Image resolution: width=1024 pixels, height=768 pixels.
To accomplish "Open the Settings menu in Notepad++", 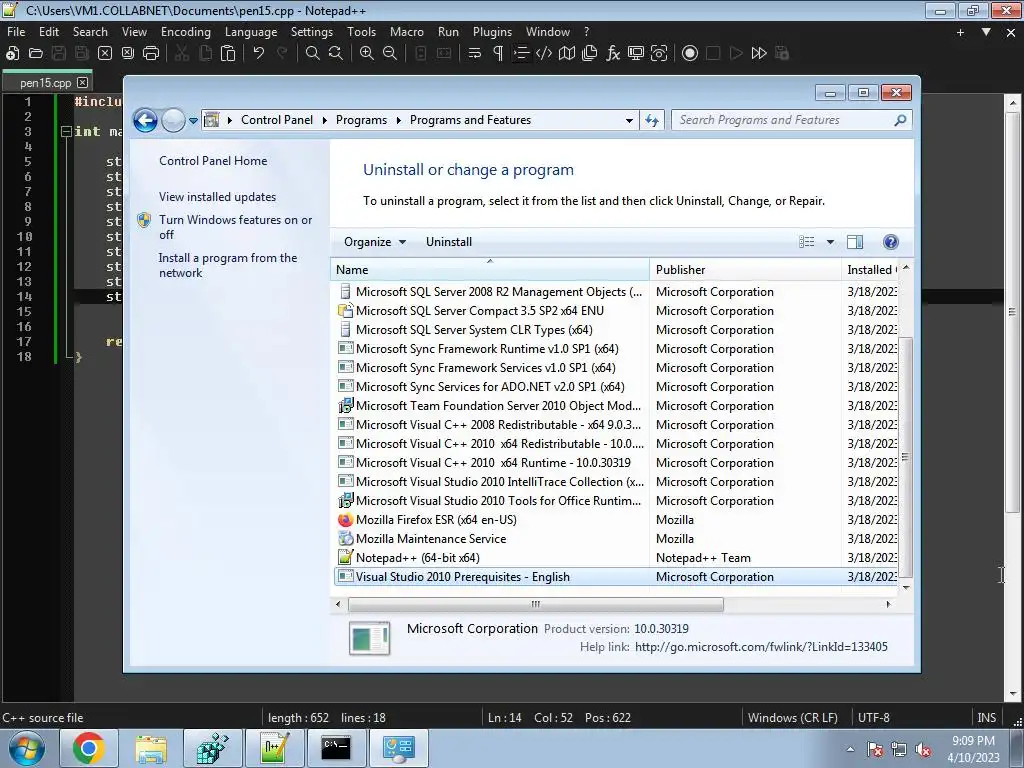I will [x=312, y=31].
